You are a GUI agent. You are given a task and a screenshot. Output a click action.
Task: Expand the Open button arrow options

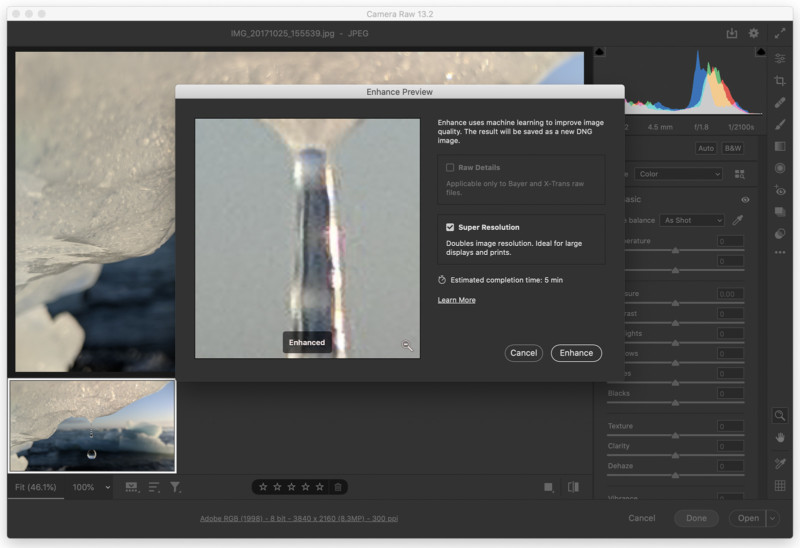773,518
